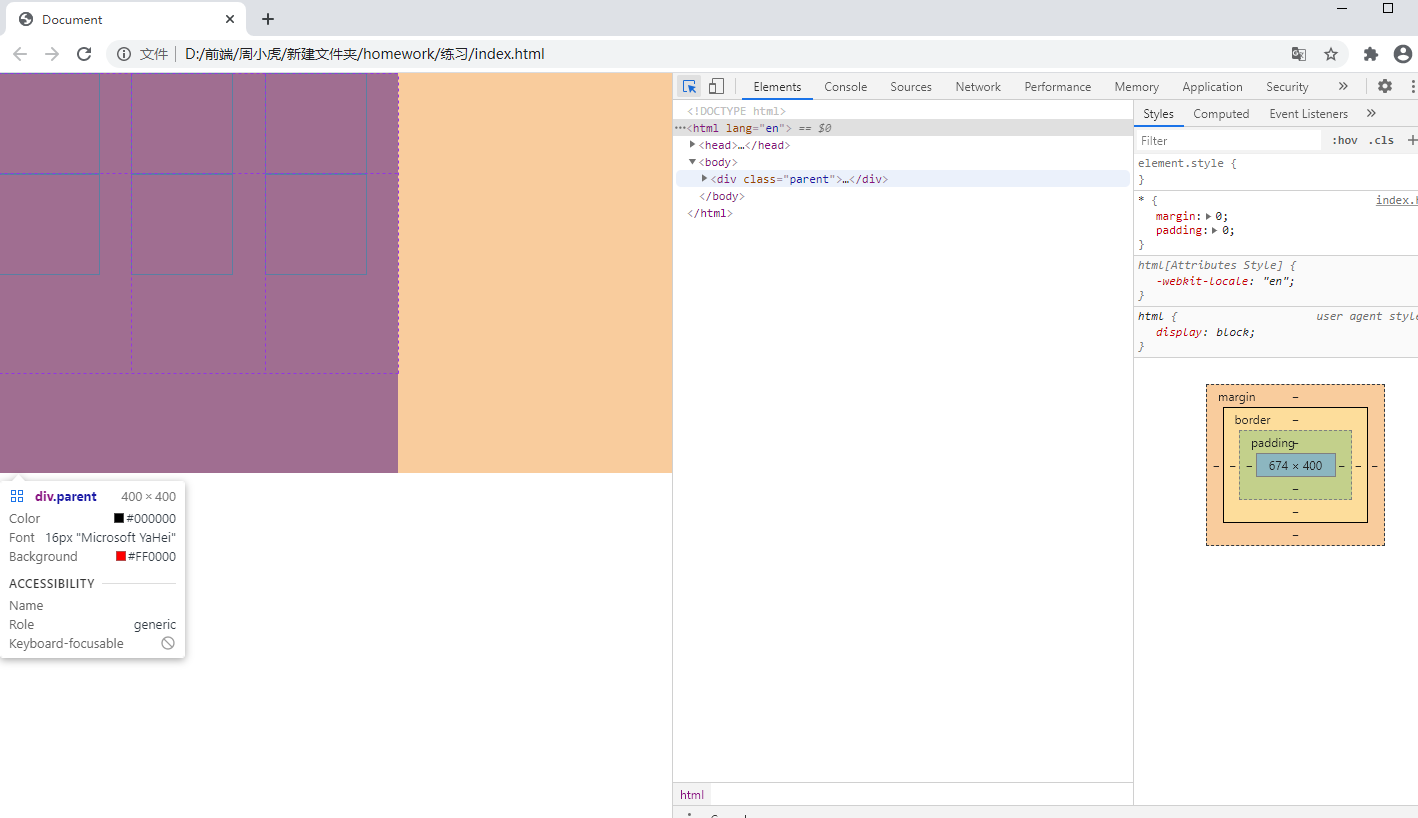Focus the styles Filter input

(1229, 141)
